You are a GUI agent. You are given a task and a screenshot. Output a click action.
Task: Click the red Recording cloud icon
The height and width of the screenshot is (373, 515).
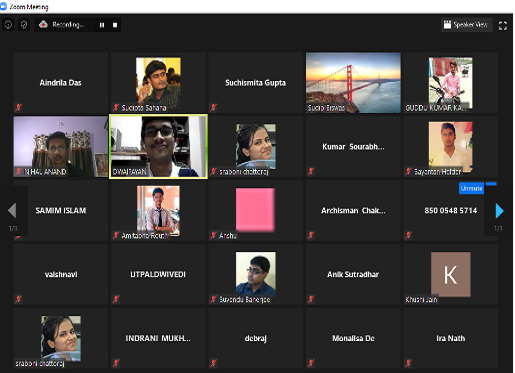point(43,24)
